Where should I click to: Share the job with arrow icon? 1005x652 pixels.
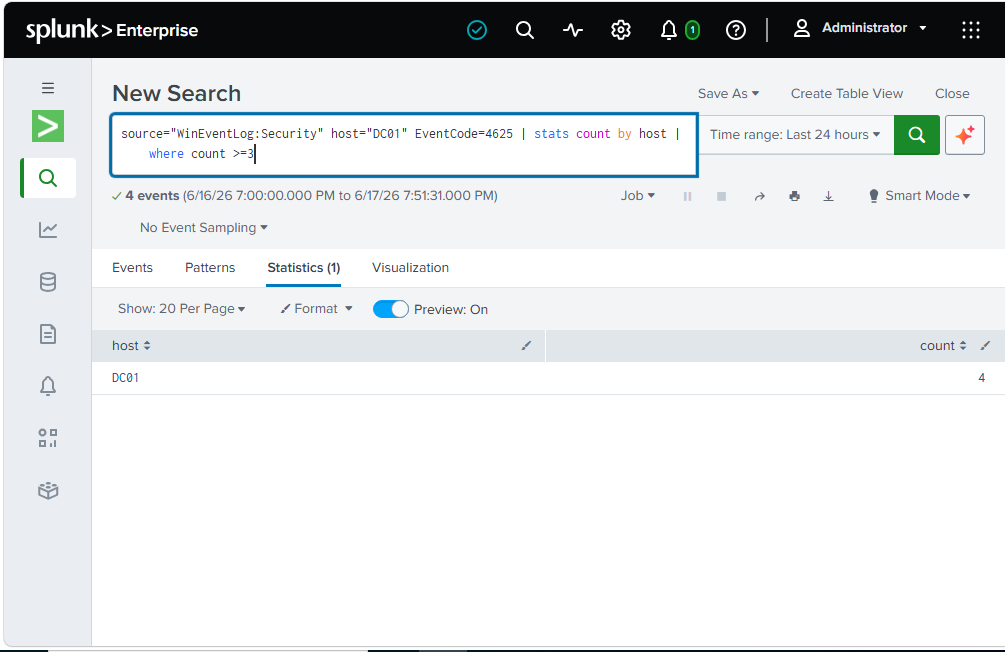(760, 196)
